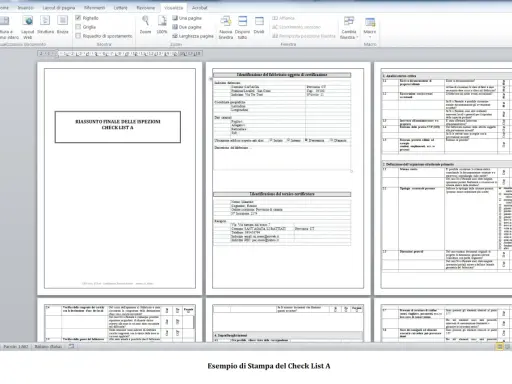Click the Parole word count in status bar

pyautogui.click(x=16, y=347)
